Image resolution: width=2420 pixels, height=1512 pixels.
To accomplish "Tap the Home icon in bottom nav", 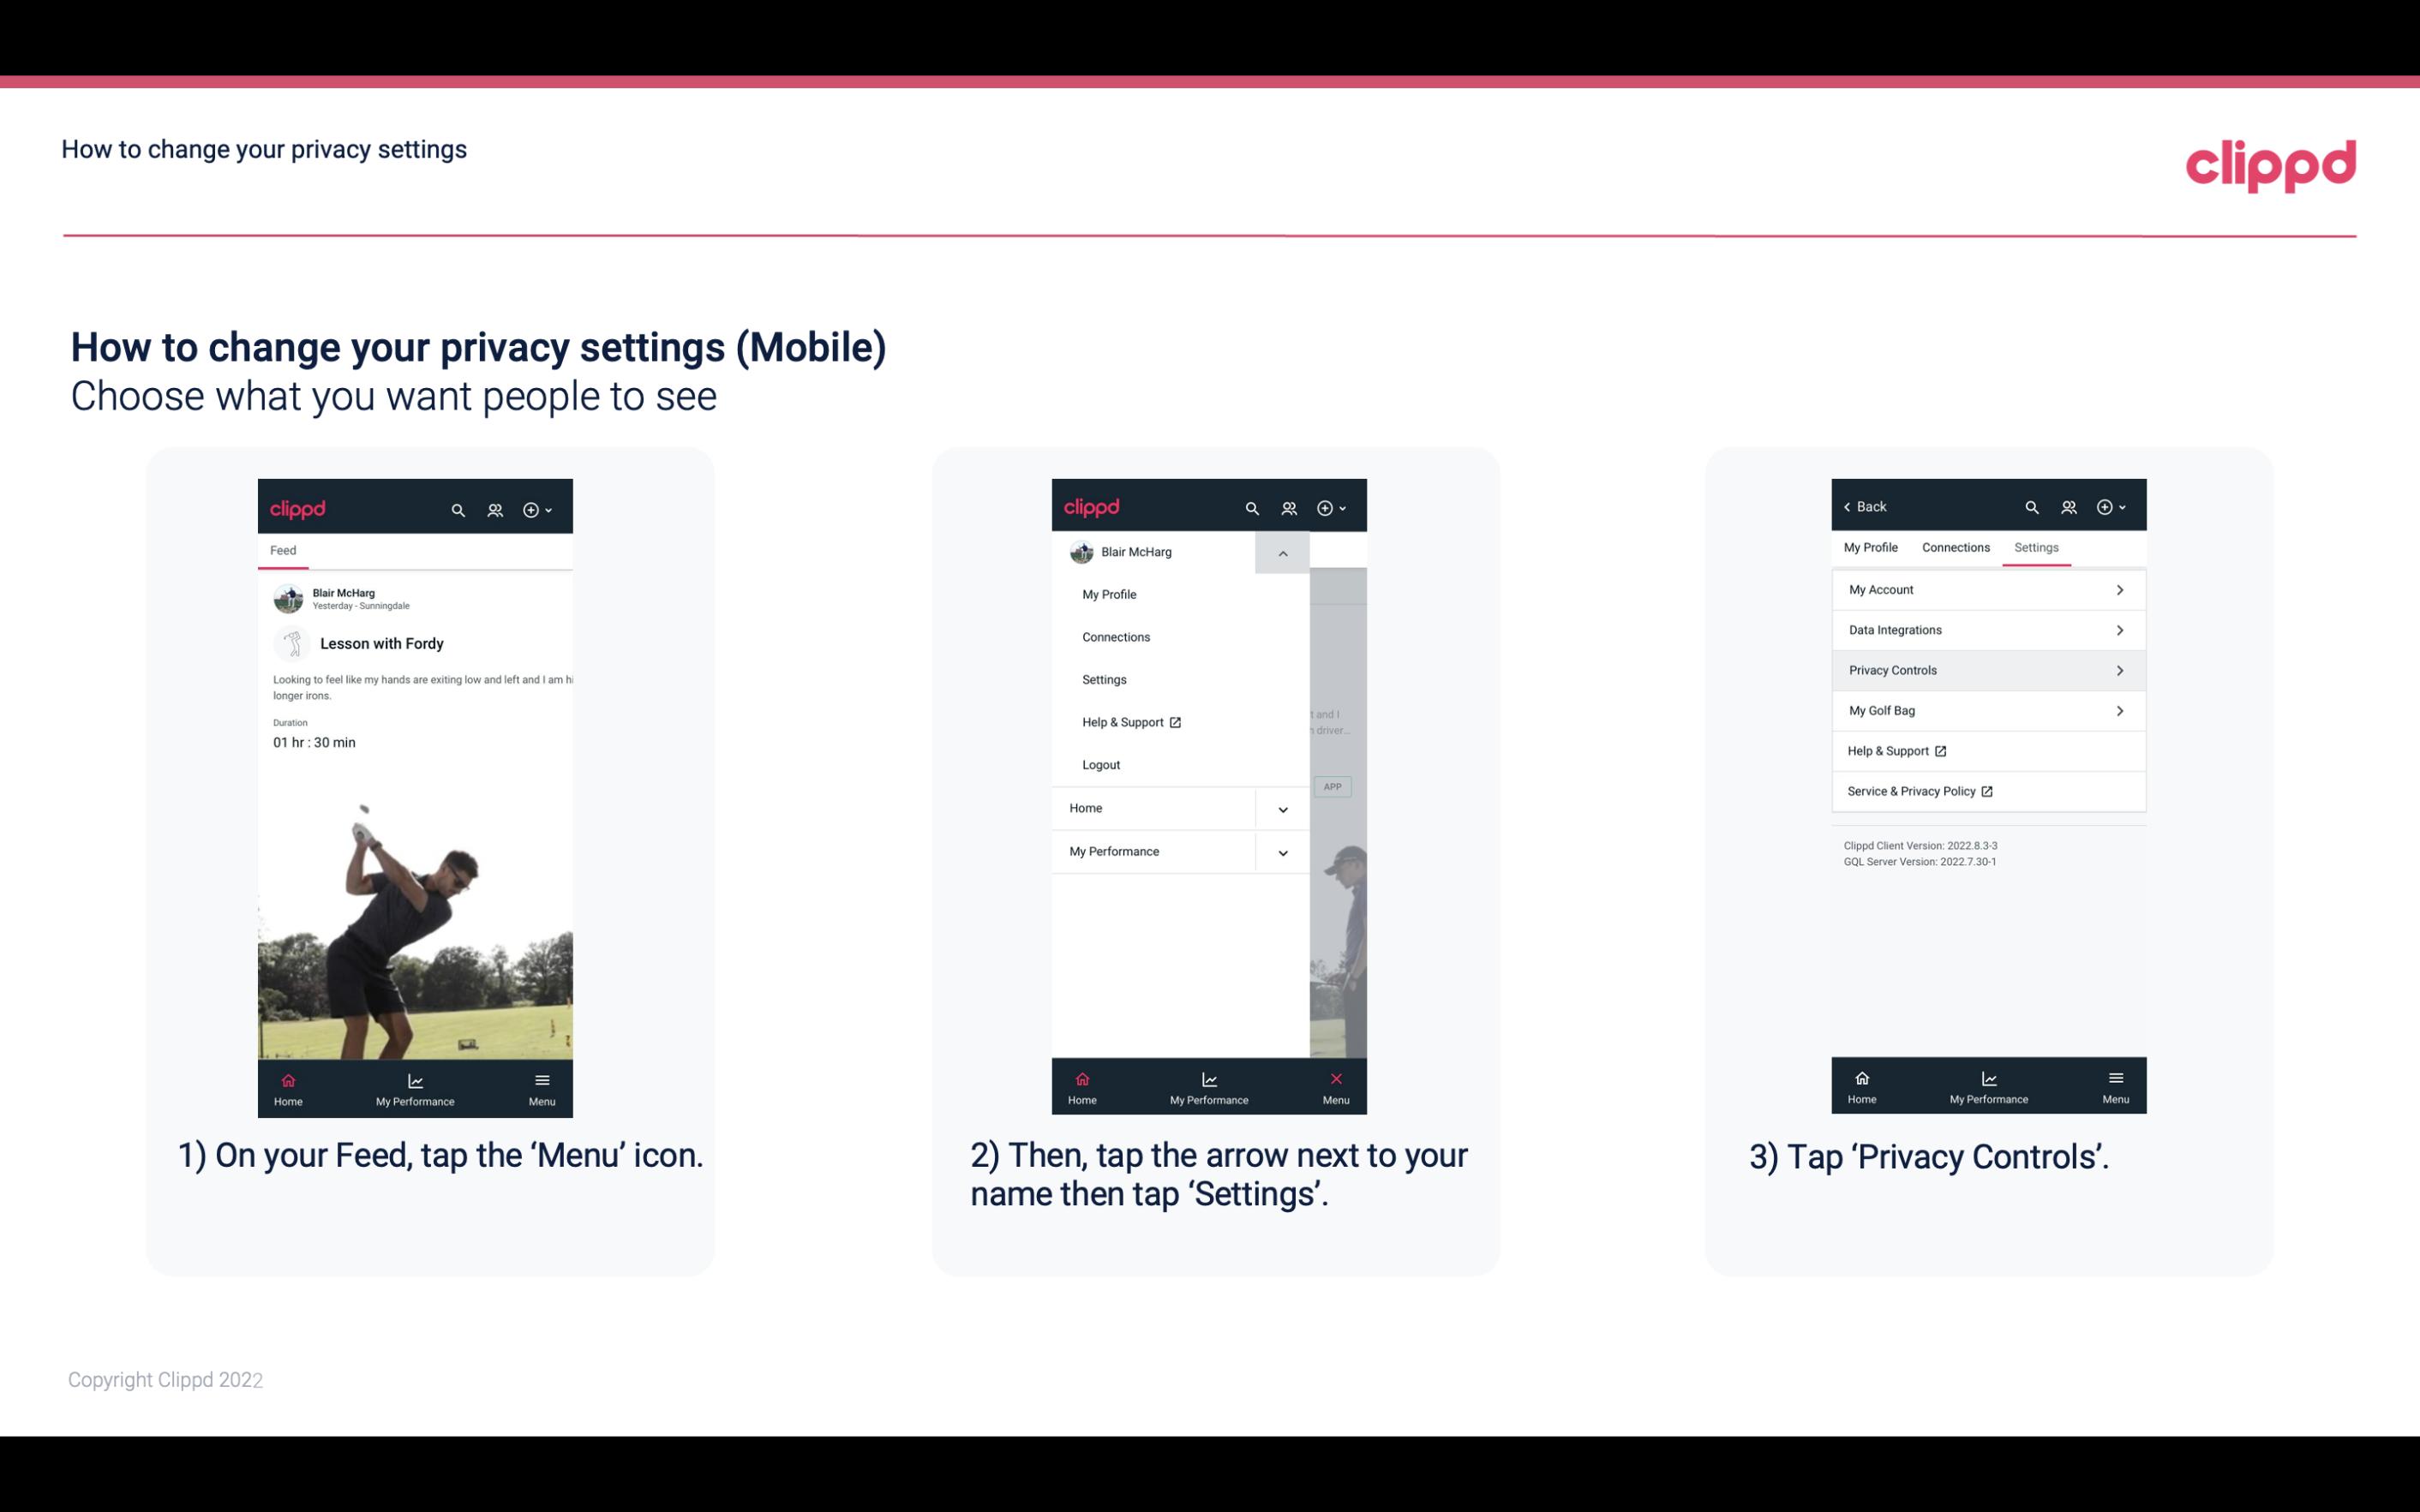I will 287,1085.
